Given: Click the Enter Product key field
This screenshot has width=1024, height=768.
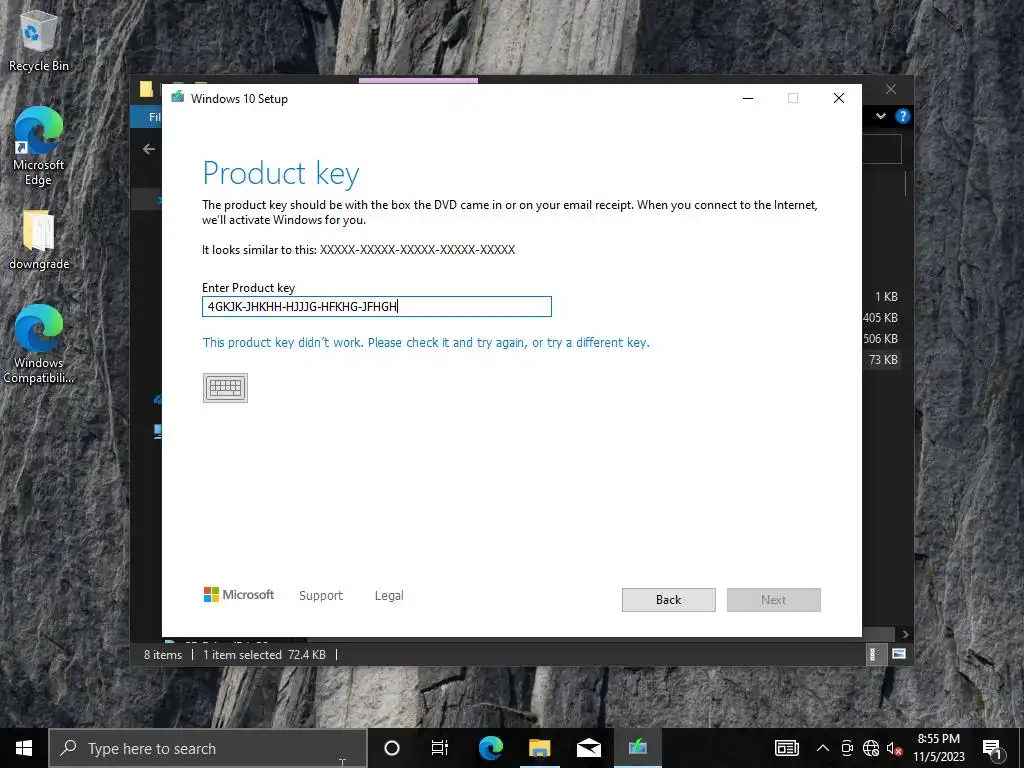Looking at the screenshot, I should pos(377,306).
